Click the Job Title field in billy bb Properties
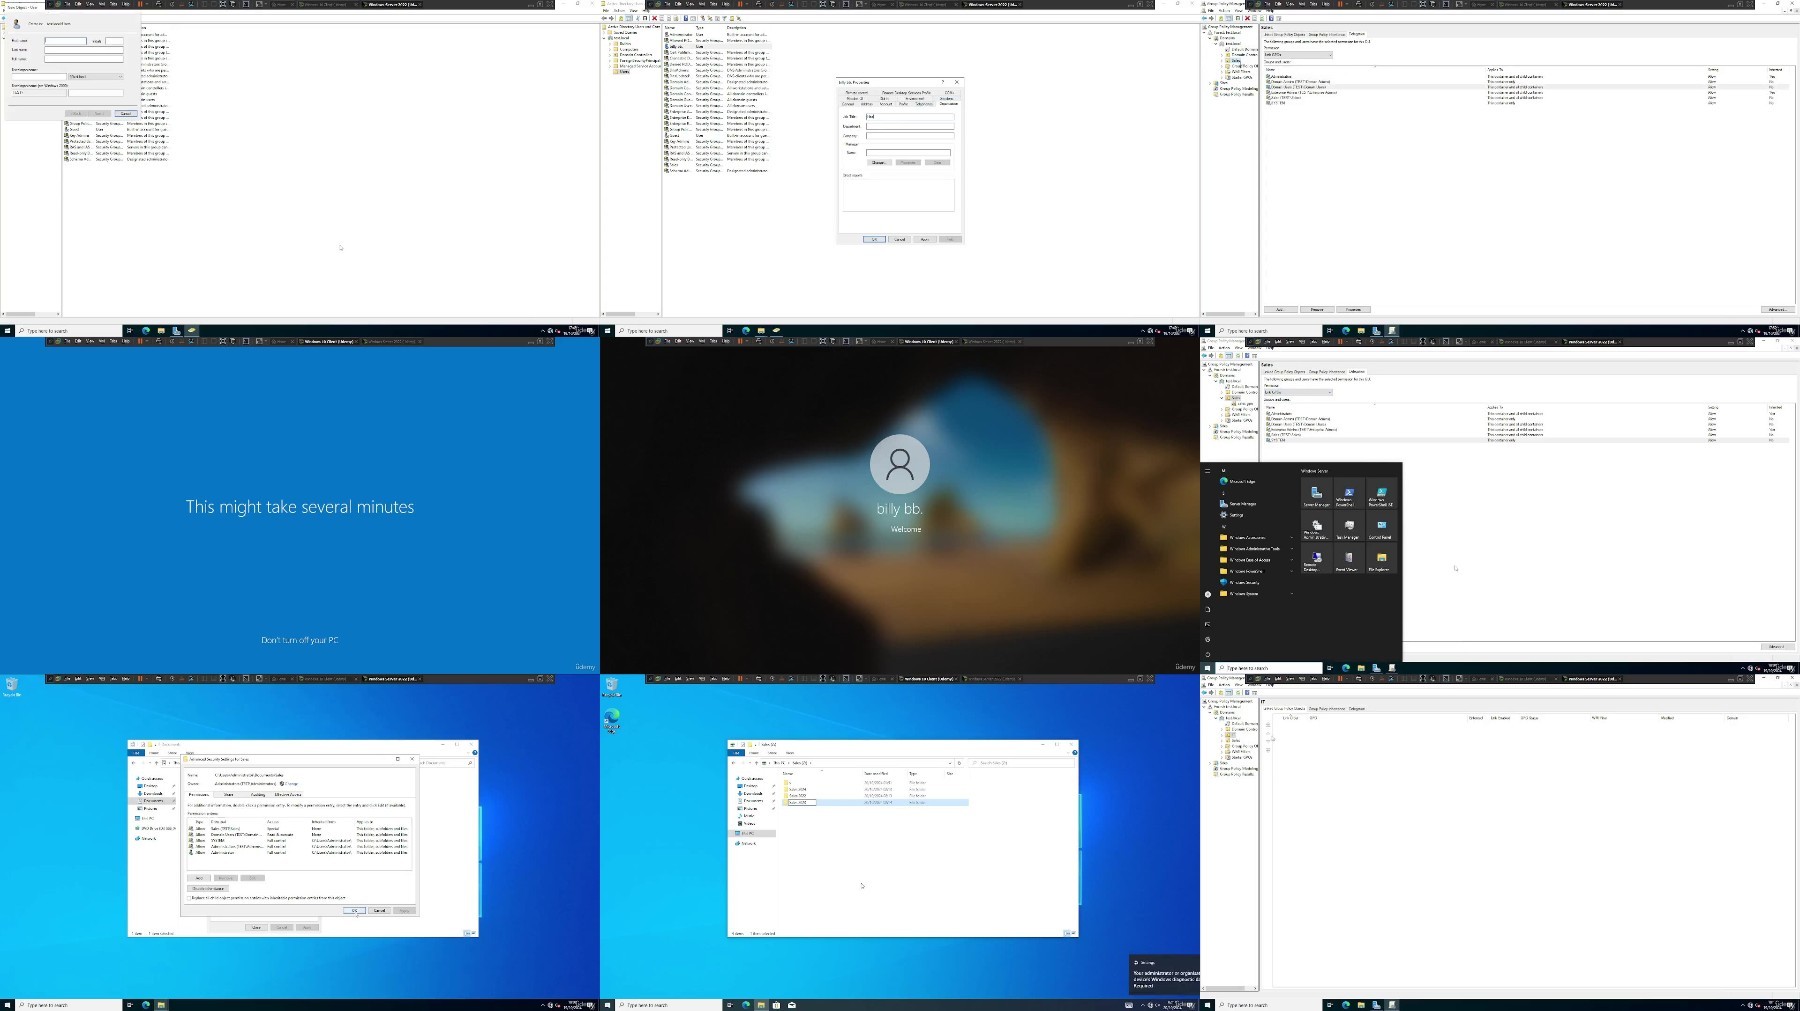Image resolution: width=1800 pixels, height=1011 pixels. pos(910,117)
